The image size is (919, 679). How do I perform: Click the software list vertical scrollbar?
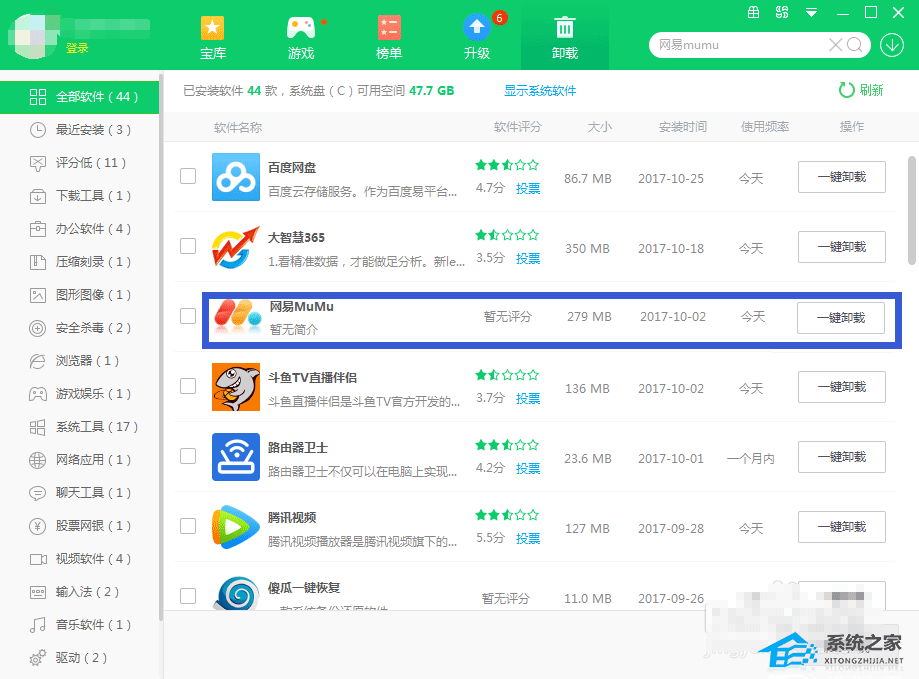pos(911,210)
